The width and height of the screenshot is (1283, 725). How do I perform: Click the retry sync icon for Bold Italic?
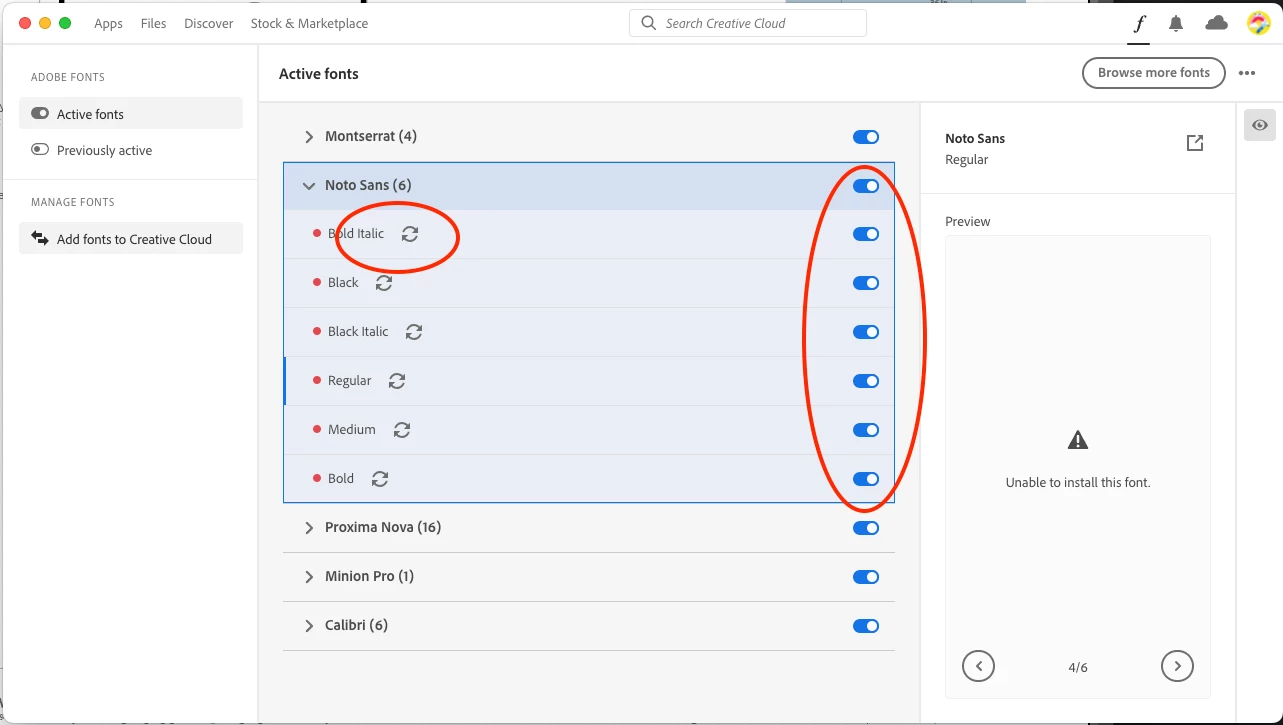(410, 234)
